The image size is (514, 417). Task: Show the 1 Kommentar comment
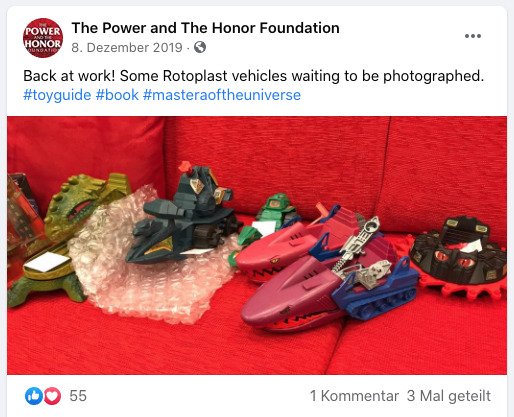[354, 396]
